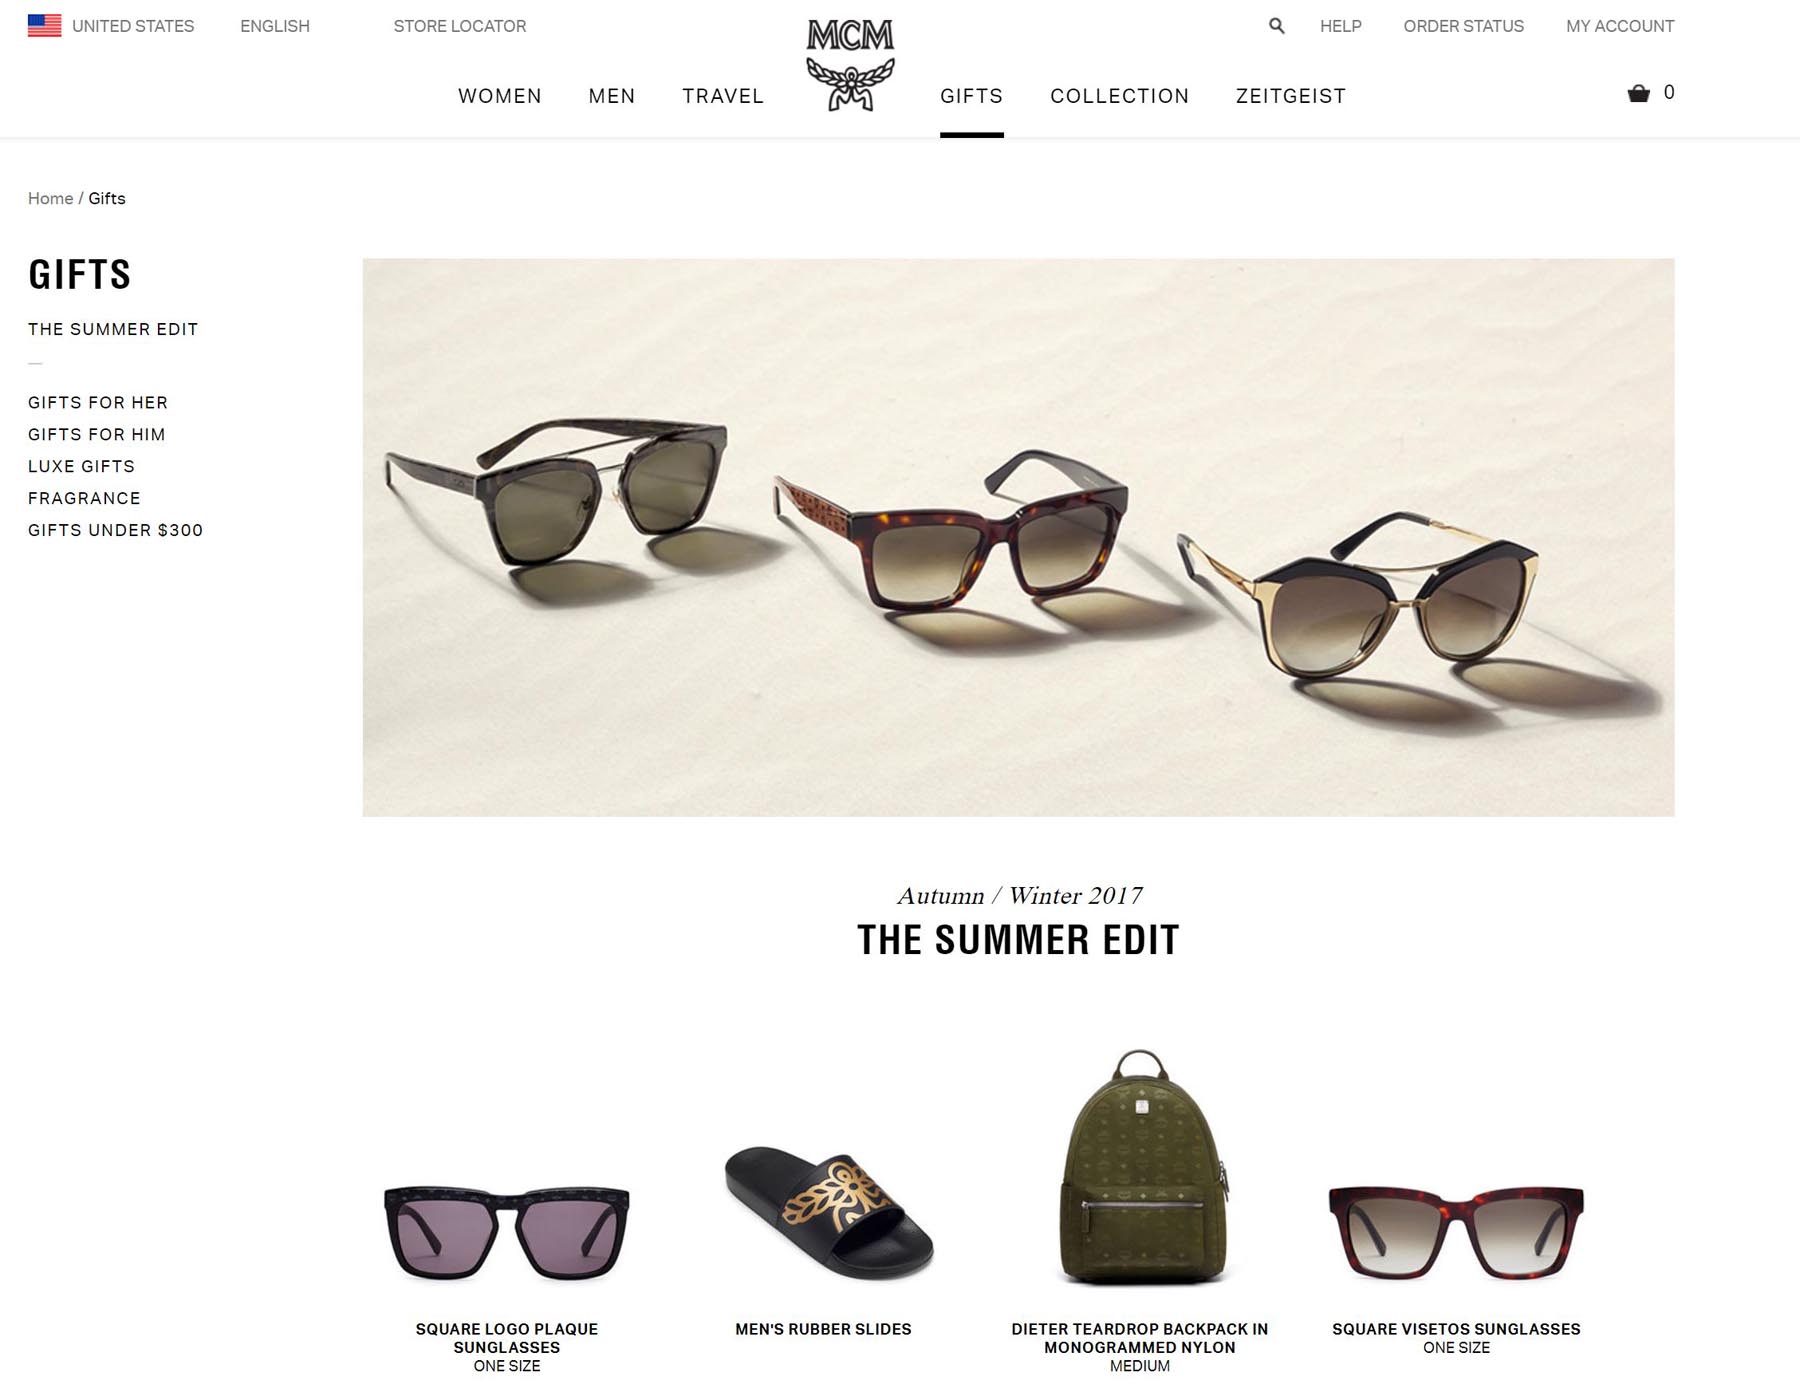The height and width of the screenshot is (1400, 1800).
Task: Open the Women menu
Action: pos(500,96)
